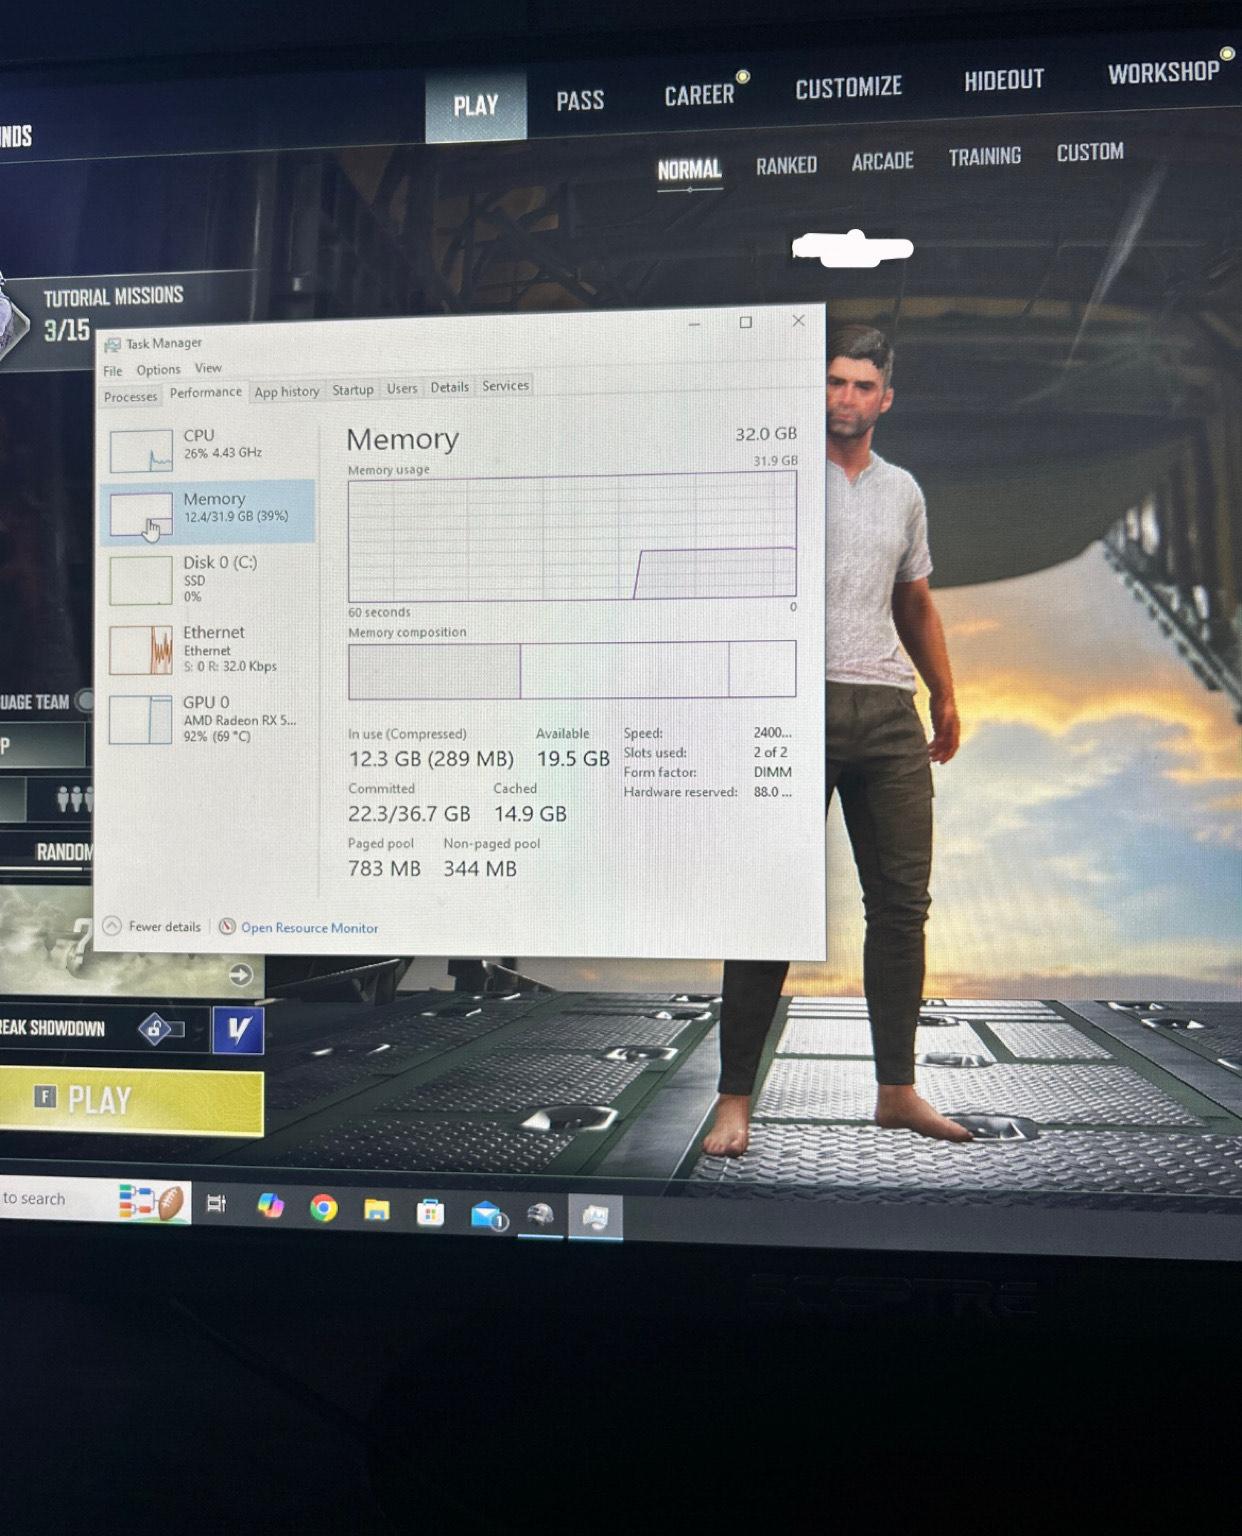Close the Task Manager window
This screenshot has height=1536, width=1242.
(798, 320)
